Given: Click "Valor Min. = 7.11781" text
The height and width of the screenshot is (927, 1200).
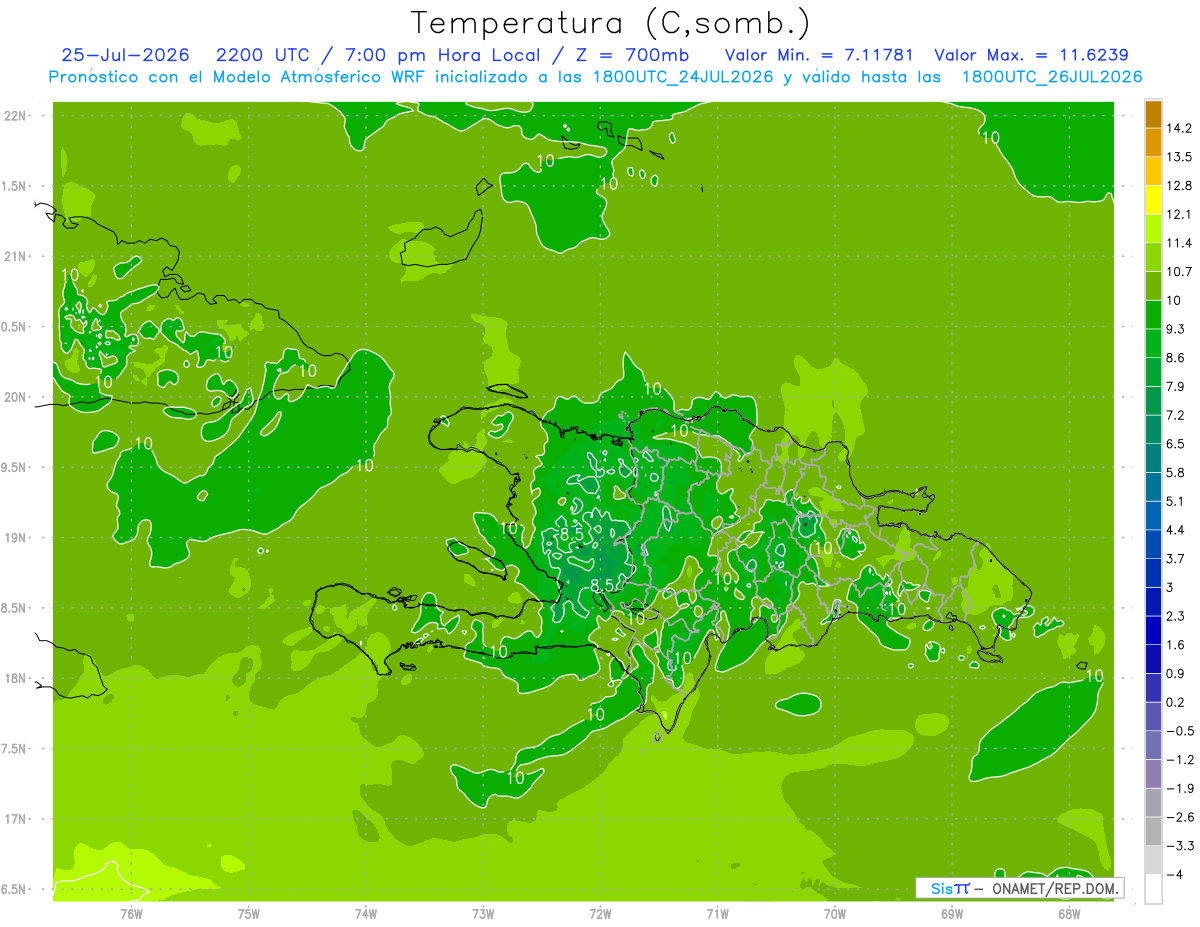Looking at the screenshot, I should coord(818,55).
